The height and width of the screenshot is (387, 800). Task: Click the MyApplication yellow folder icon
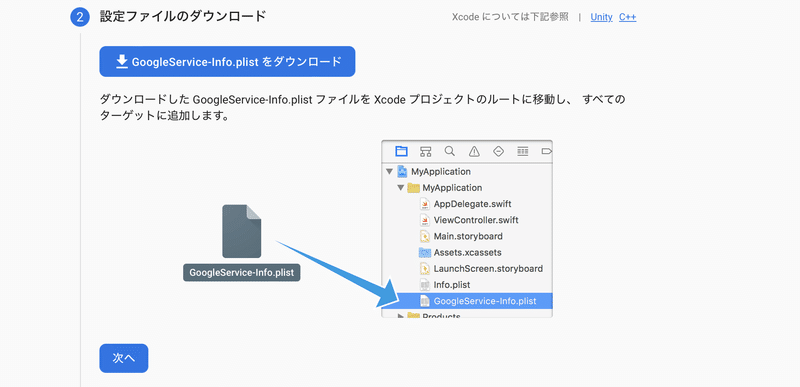coord(413,188)
